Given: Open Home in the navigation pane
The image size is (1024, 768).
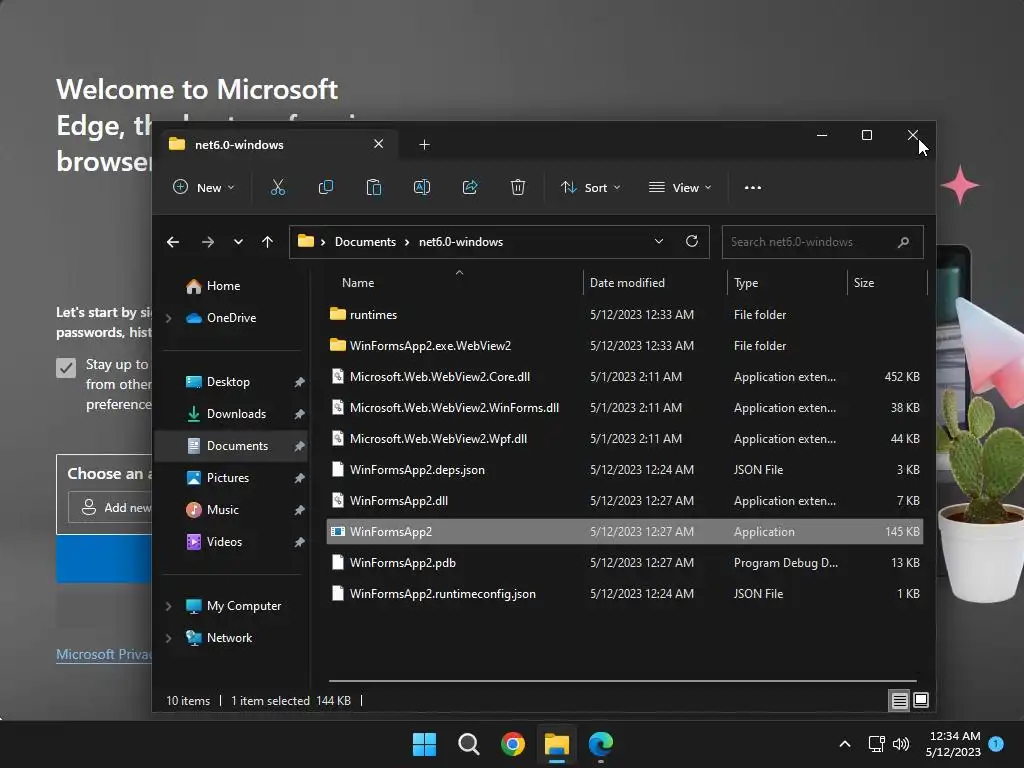Looking at the screenshot, I should point(223,286).
